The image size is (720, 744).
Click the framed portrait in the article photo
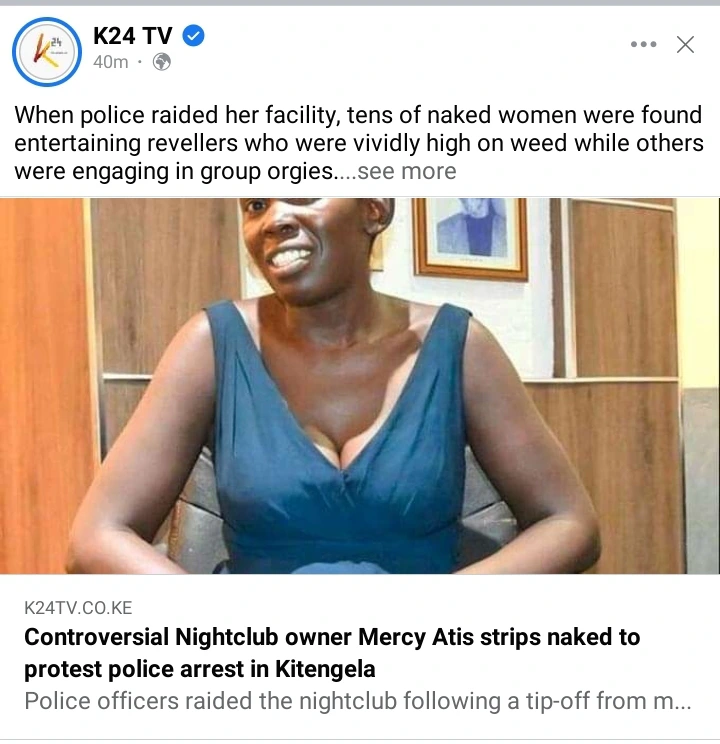[x=470, y=237]
